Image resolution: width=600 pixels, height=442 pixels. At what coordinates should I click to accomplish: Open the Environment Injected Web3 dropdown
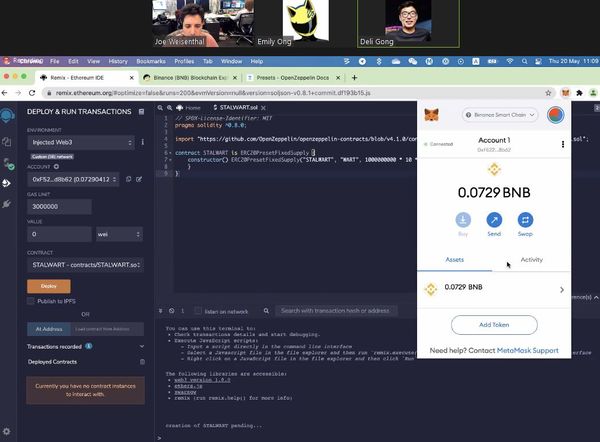tap(80, 144)
